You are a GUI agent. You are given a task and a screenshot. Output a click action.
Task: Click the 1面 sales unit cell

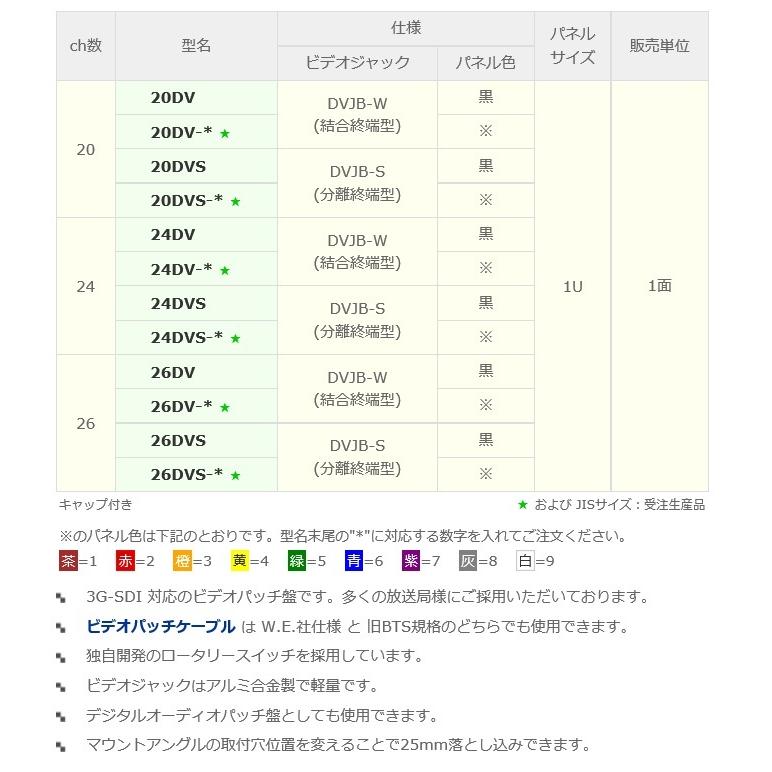point(660,286)
